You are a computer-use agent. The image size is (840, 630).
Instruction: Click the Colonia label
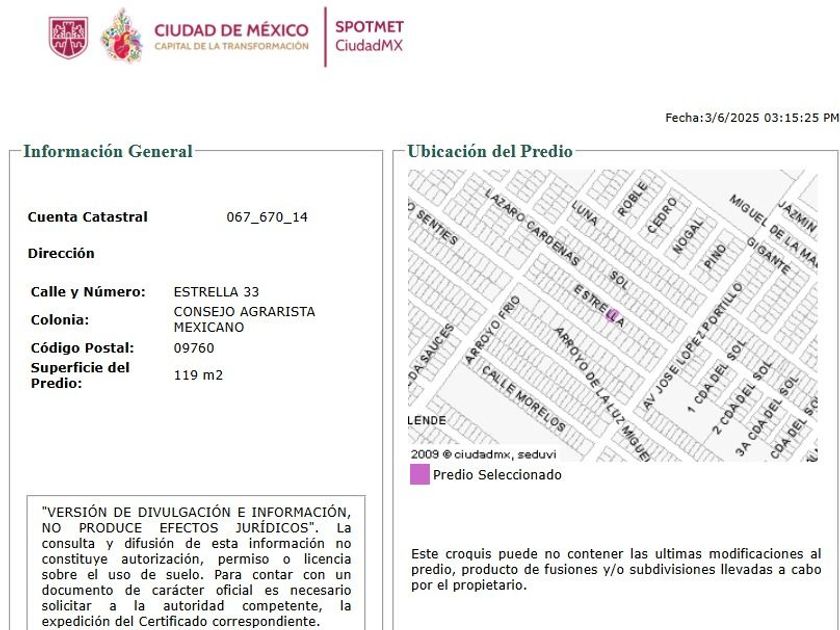pos(60,320)
